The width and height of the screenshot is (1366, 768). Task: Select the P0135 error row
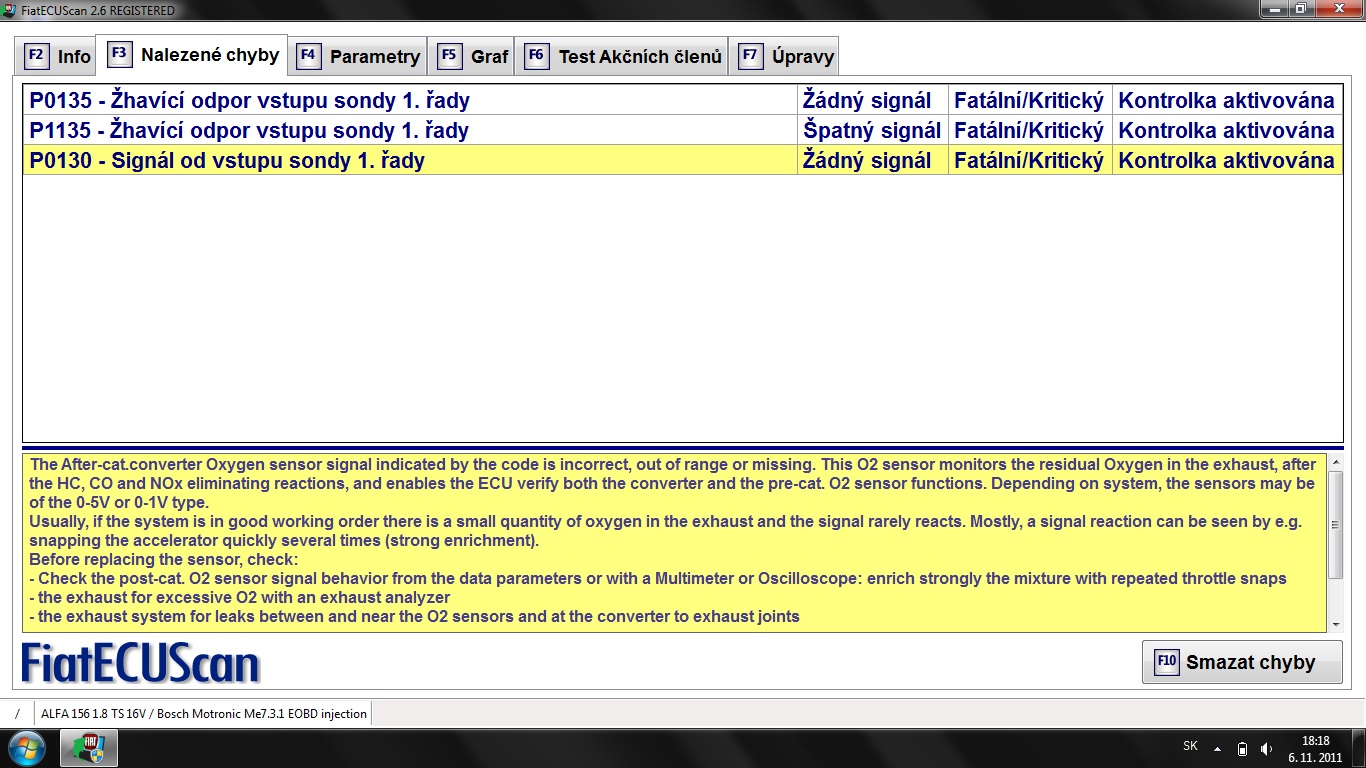410,100
